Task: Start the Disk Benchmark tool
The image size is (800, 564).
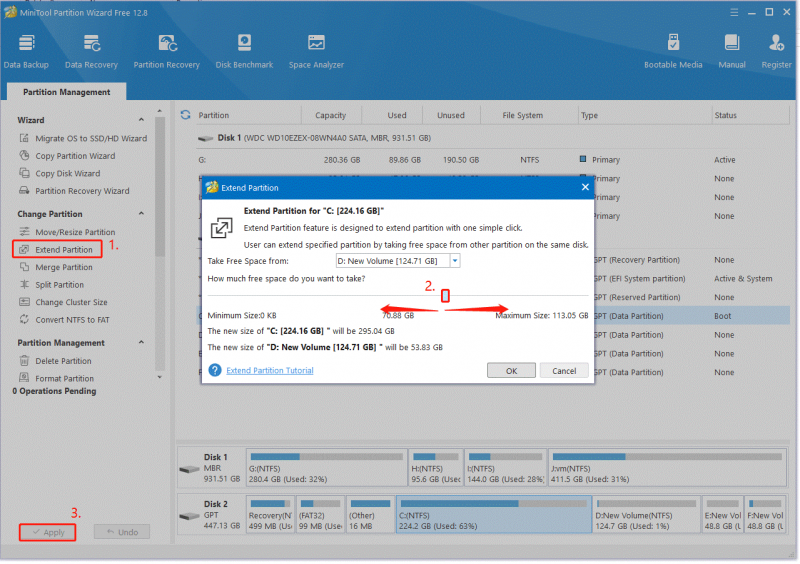Action: click(244, 51)
